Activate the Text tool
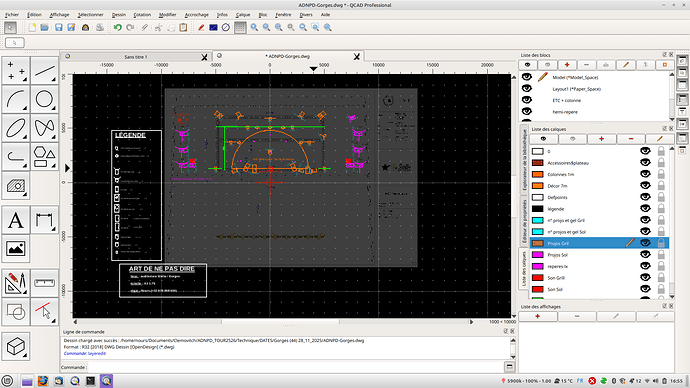The width and height of the screenshot is (690, 388). [15, 220]
